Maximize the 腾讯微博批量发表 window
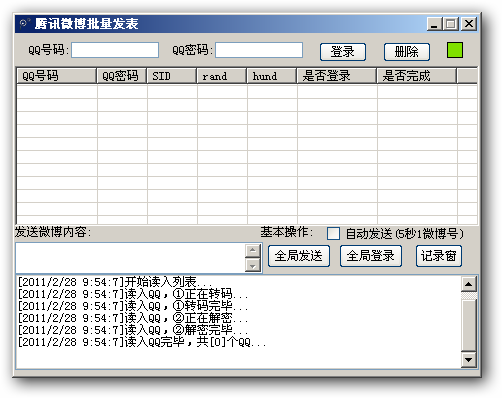502x398 pixels. pyautogui.click(x=451, y=24)
